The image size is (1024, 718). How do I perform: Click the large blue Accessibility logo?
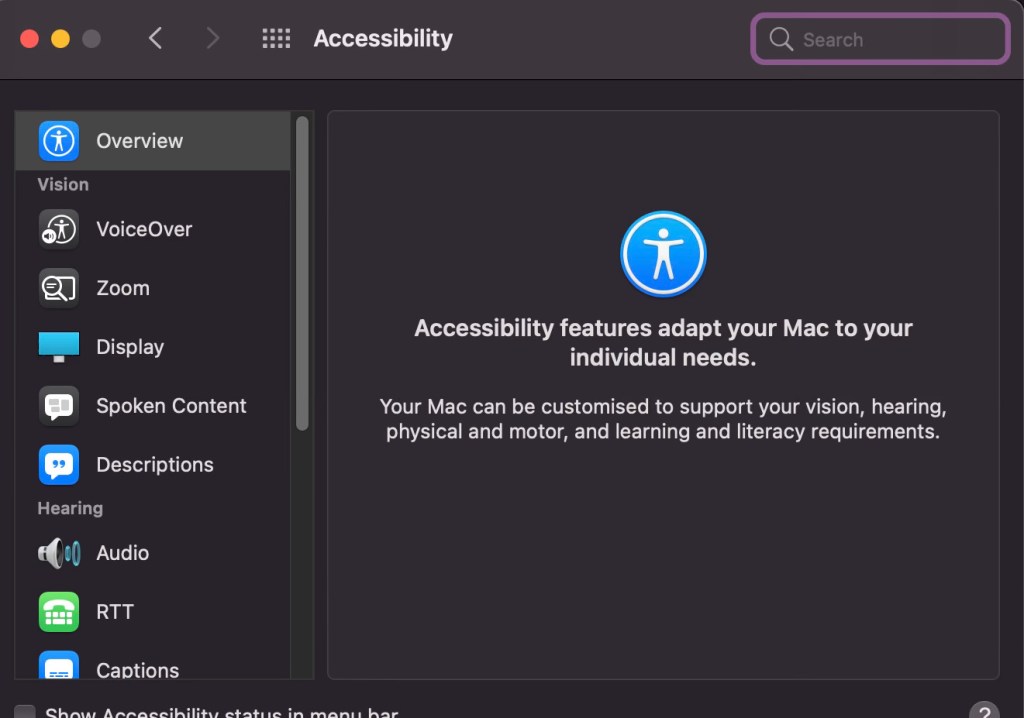(663, 254)
